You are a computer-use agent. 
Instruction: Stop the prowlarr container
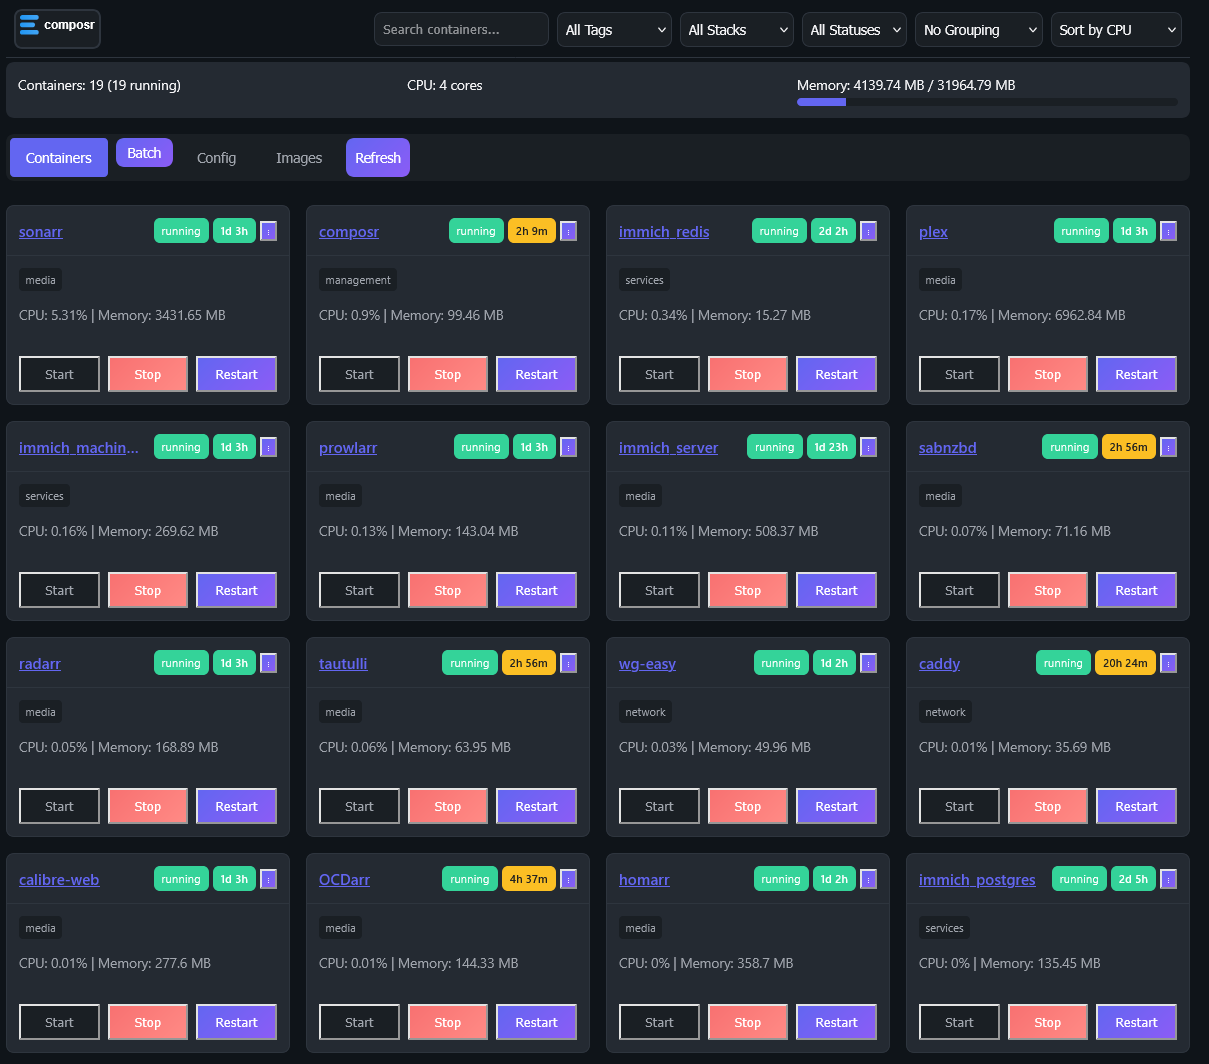tap(448, 590)
